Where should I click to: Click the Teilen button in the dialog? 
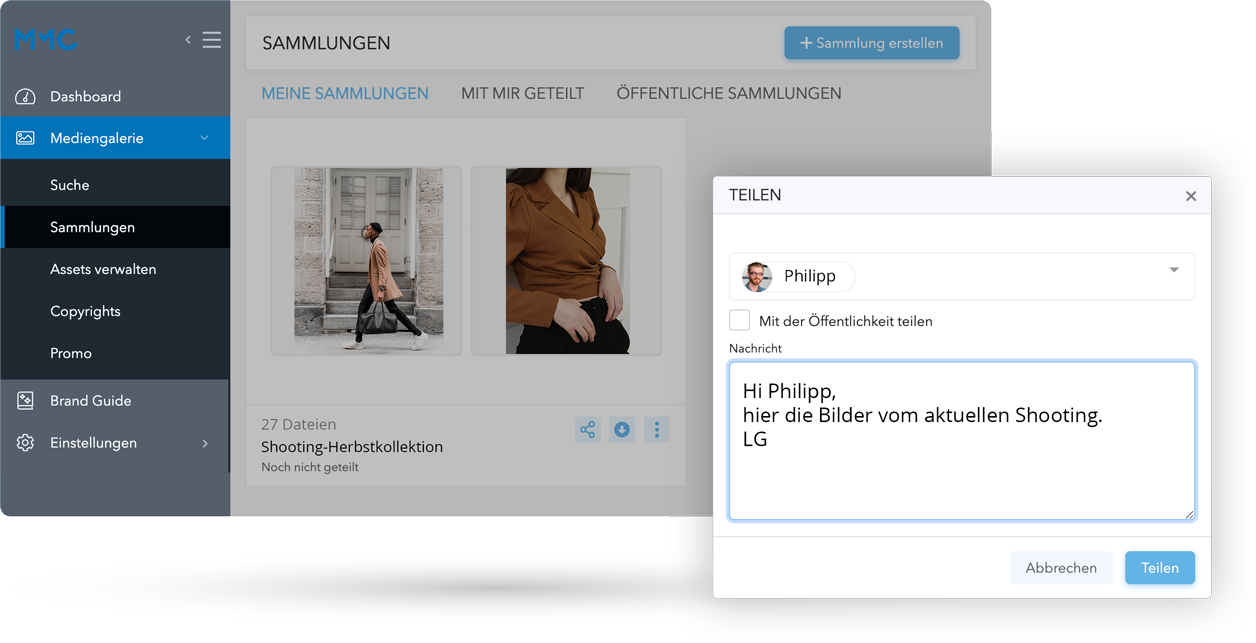pyautogui.click(x=1159, y=567)
